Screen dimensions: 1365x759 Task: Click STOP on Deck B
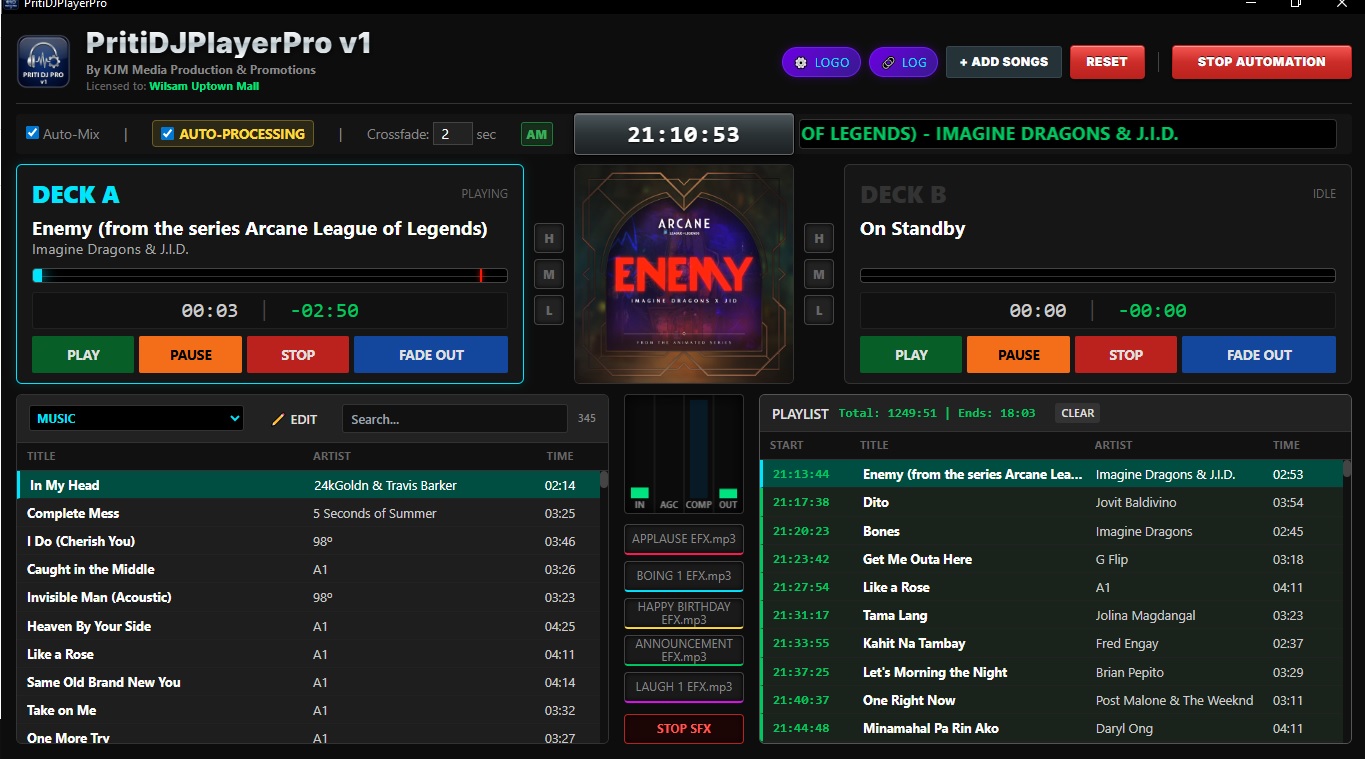point(1126,355)
